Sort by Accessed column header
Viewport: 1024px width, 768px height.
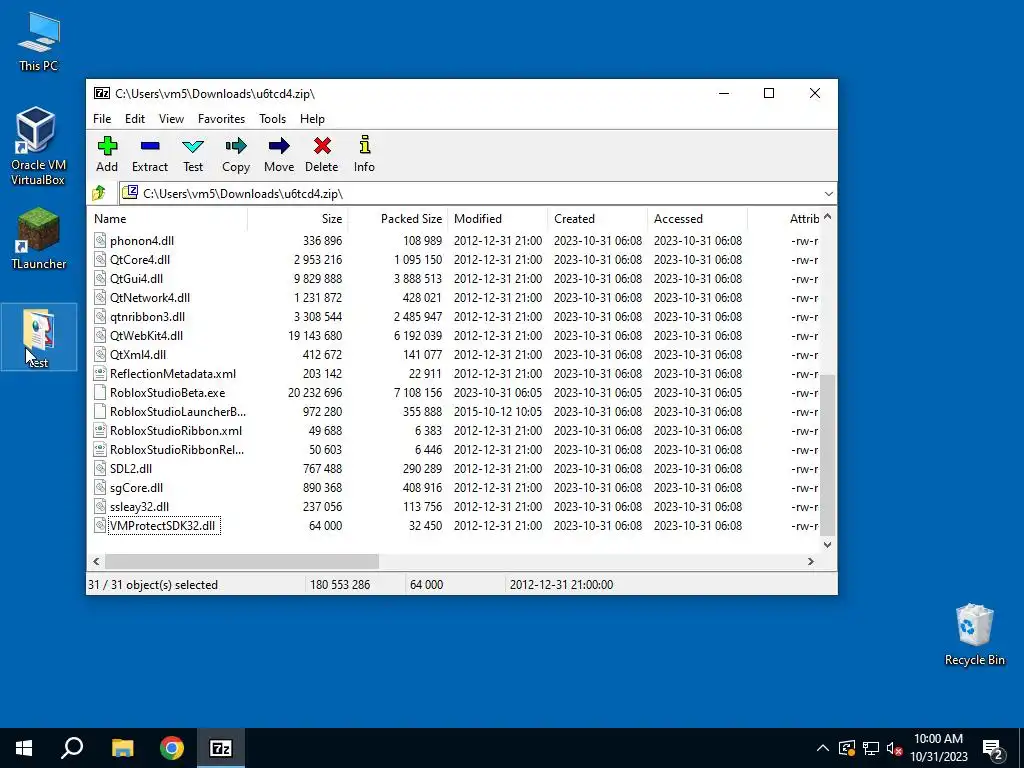(697, 219)
